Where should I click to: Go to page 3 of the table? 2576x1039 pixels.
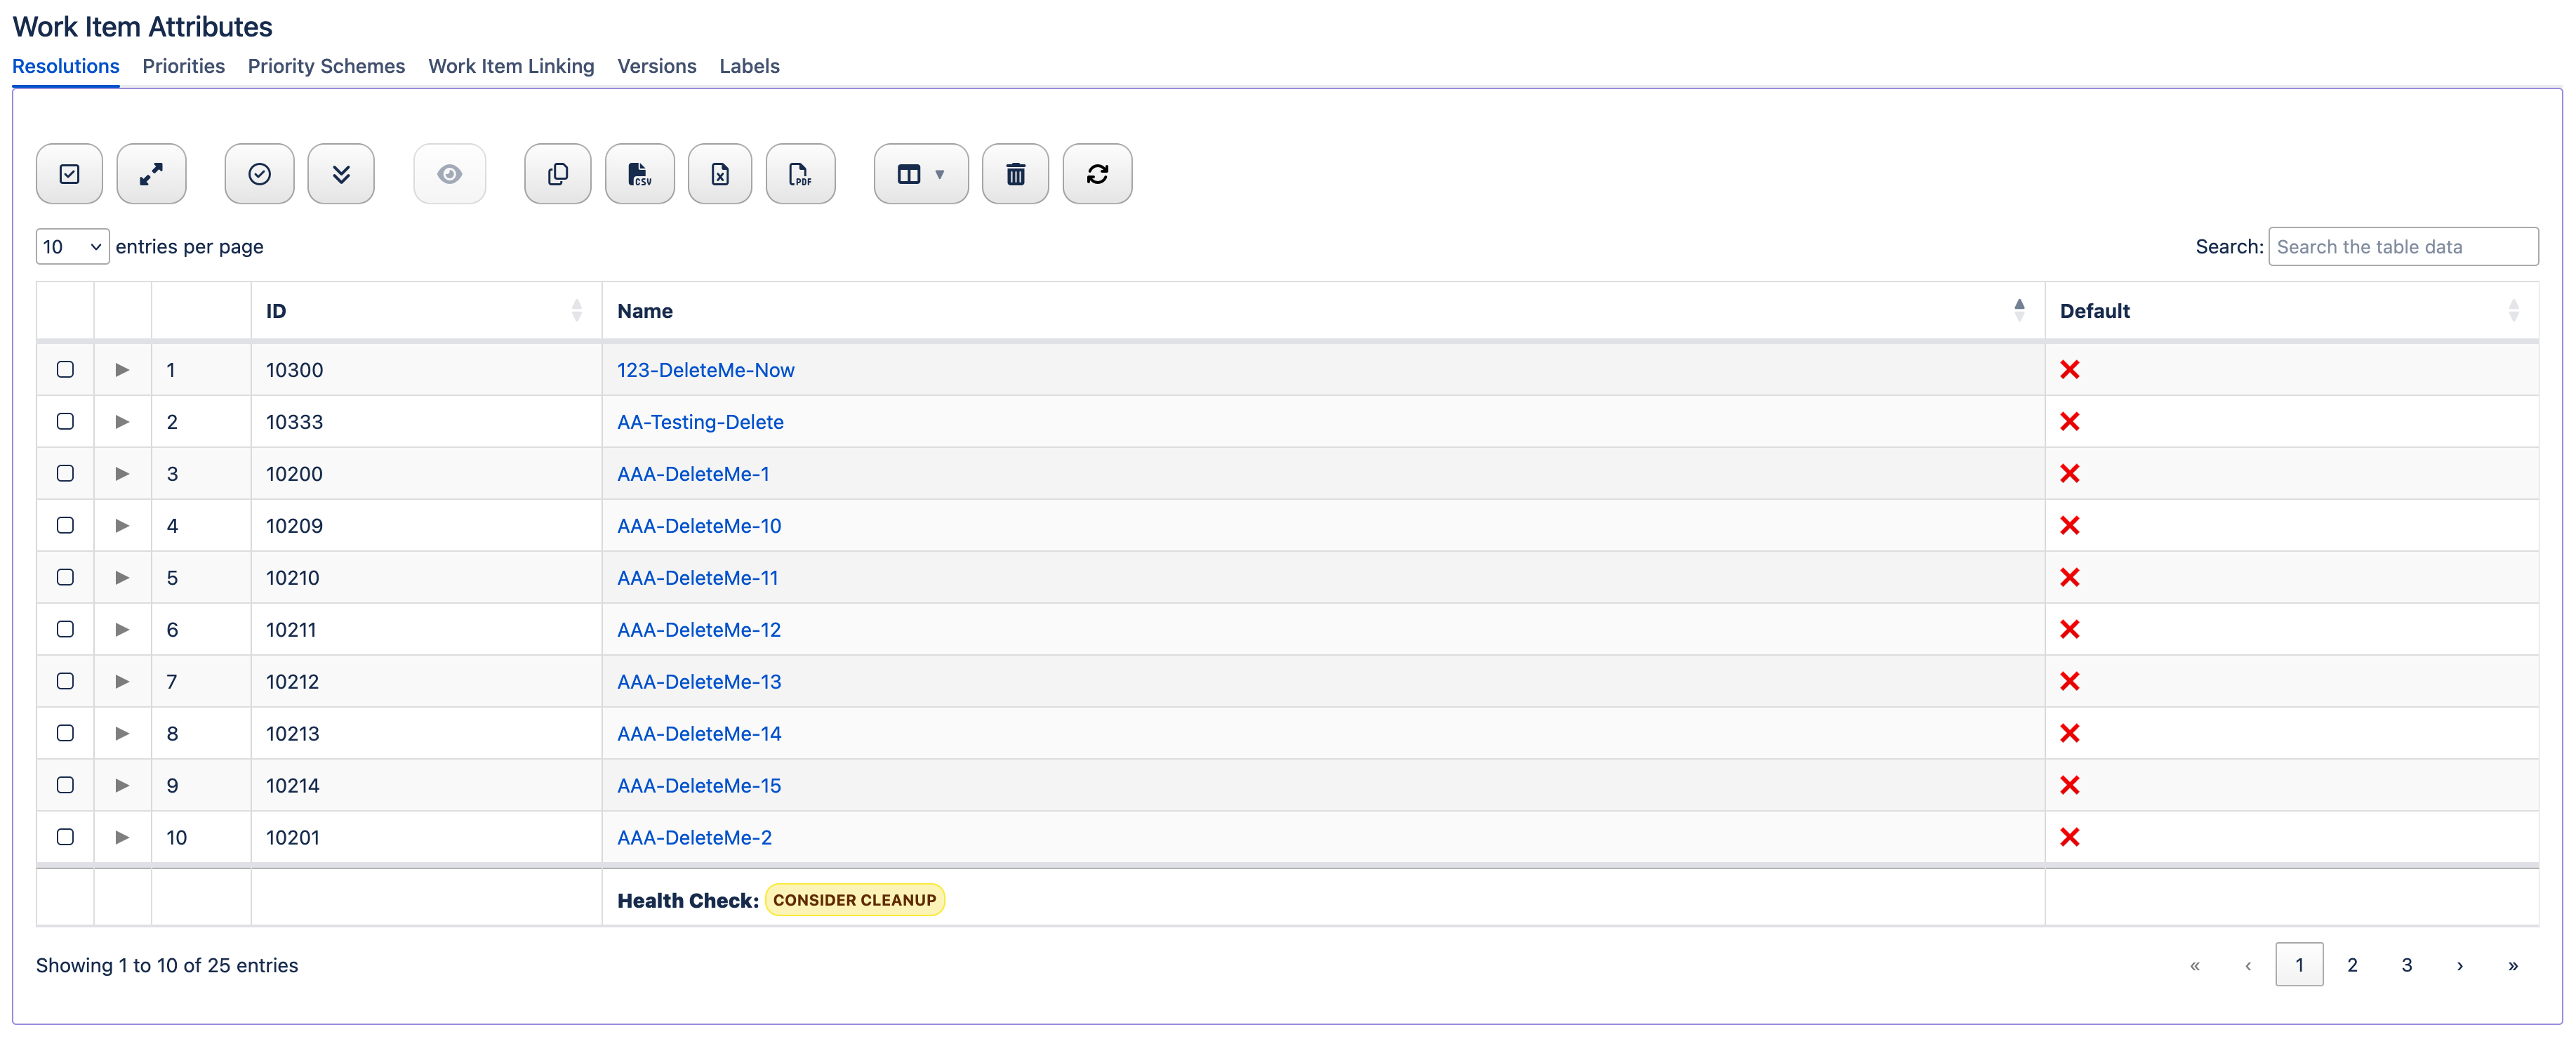[x=2406, y=964]
